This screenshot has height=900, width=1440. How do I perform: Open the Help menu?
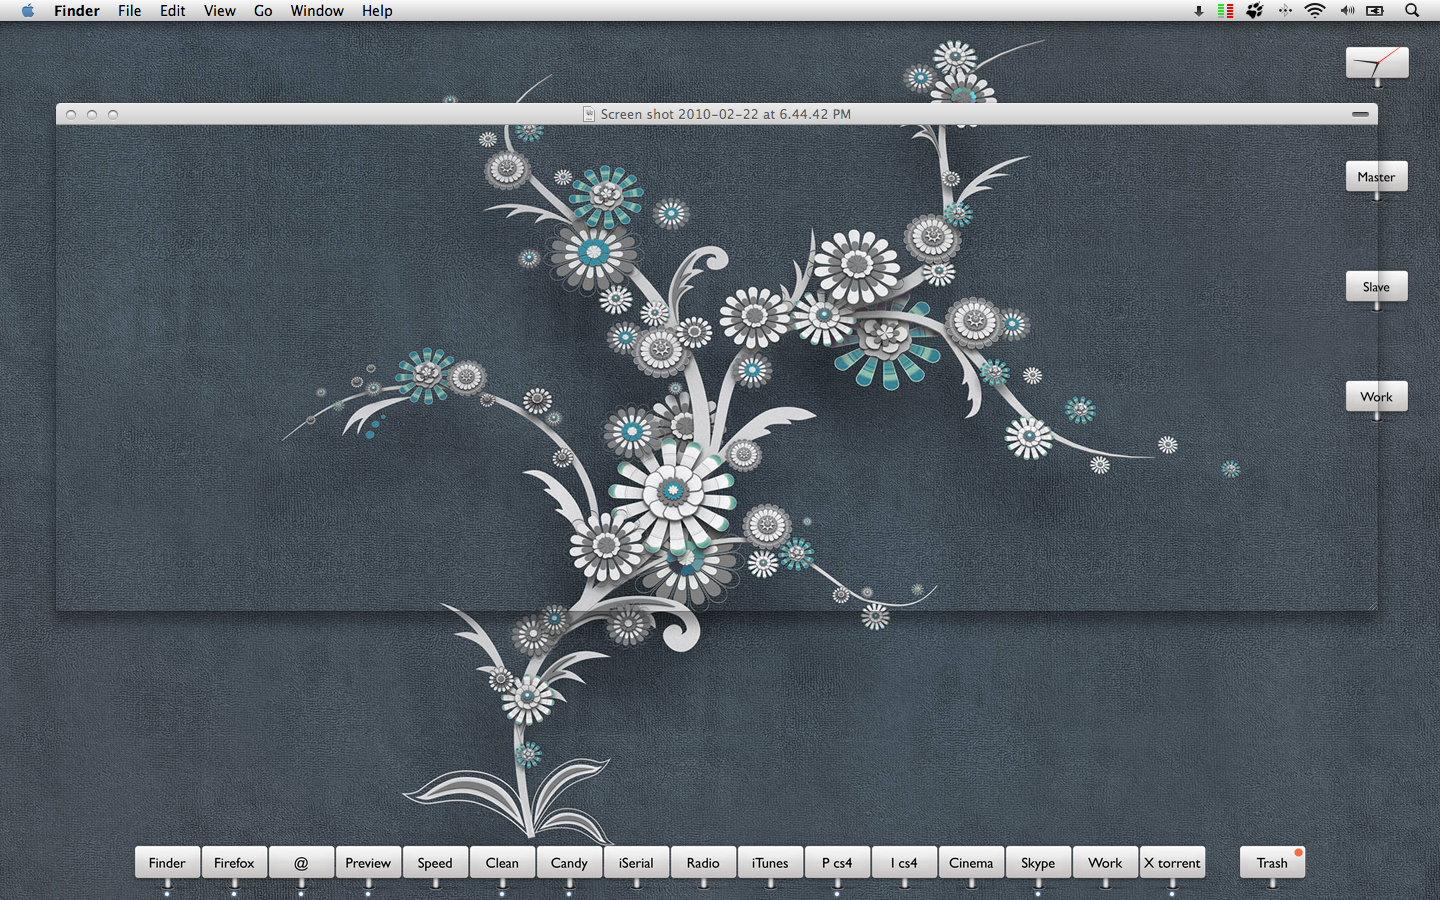coord(377,11)
